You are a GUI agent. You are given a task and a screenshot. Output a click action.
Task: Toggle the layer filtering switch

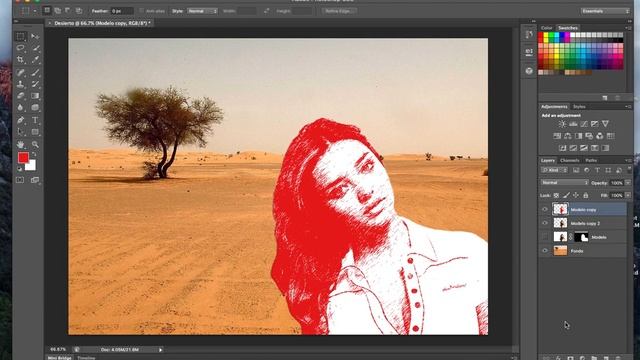click(629, 169)
